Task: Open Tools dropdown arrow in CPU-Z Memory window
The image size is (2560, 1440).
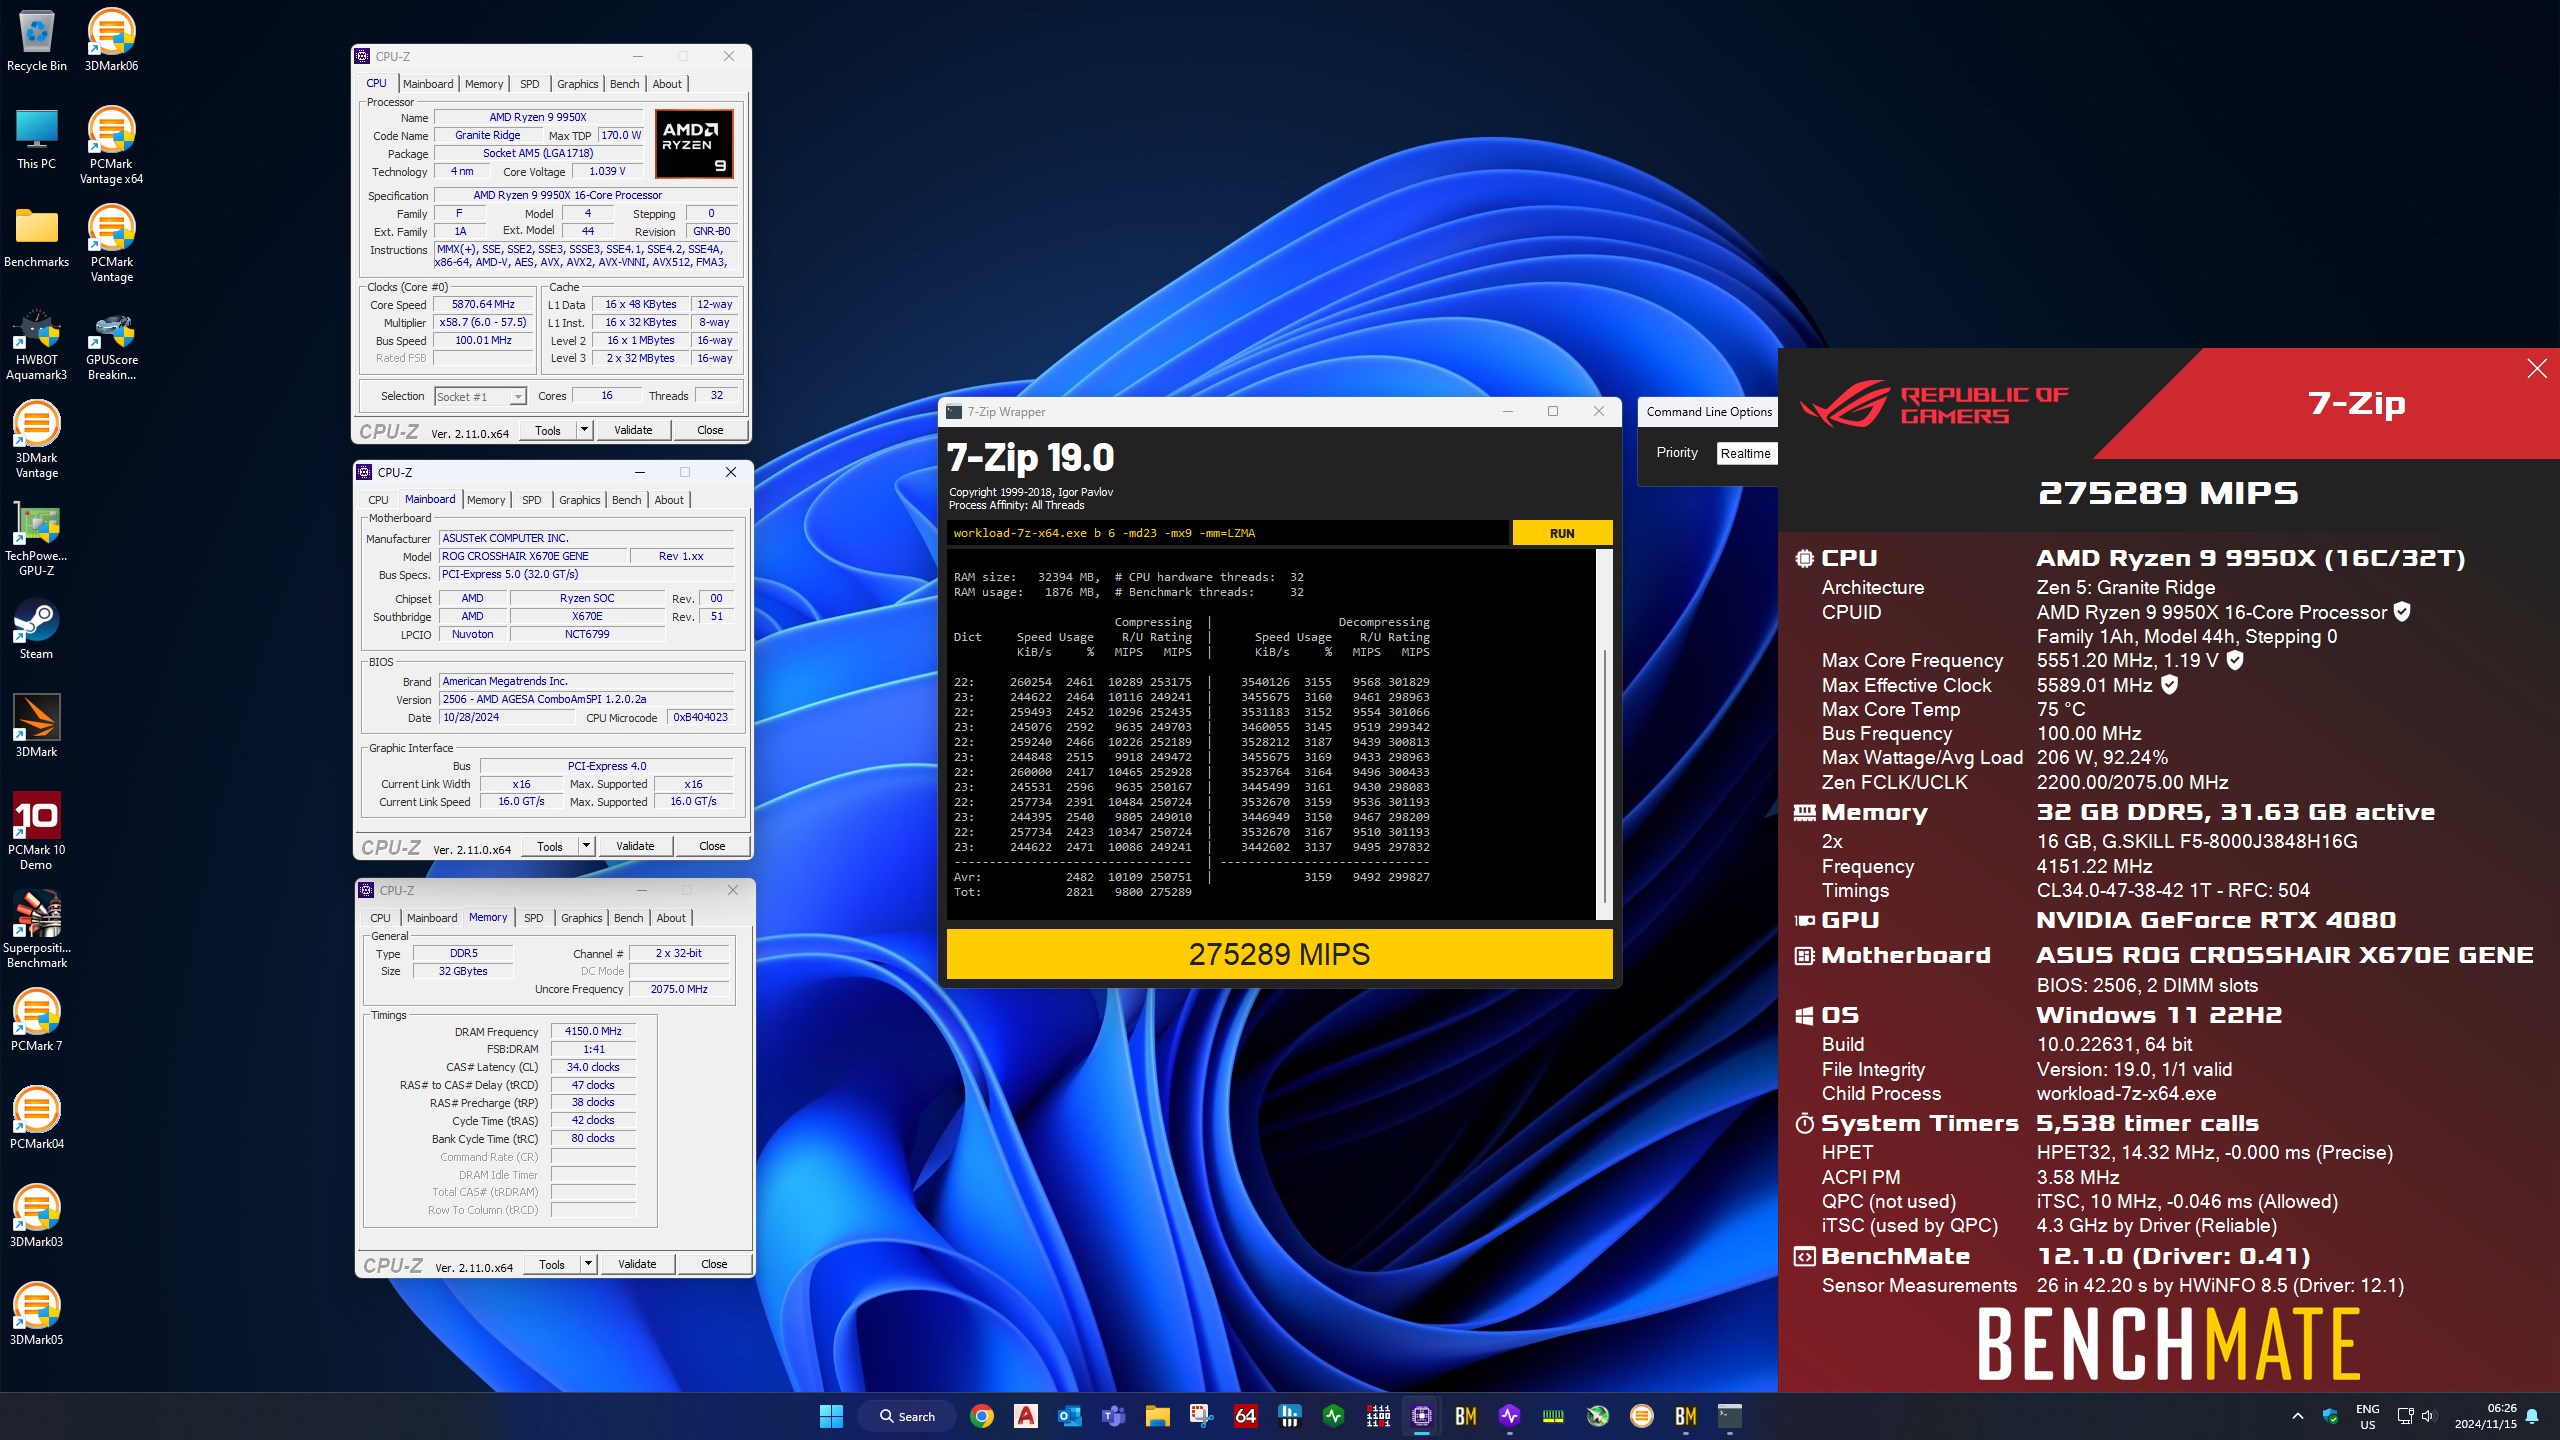Action: coord(589,1264)
